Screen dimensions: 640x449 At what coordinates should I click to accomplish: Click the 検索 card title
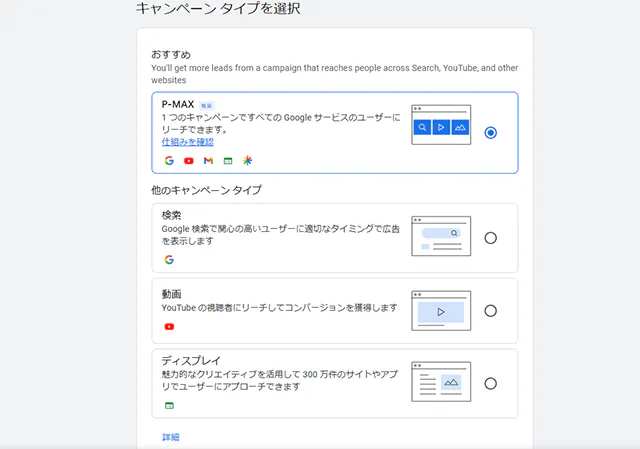point(171,215)
